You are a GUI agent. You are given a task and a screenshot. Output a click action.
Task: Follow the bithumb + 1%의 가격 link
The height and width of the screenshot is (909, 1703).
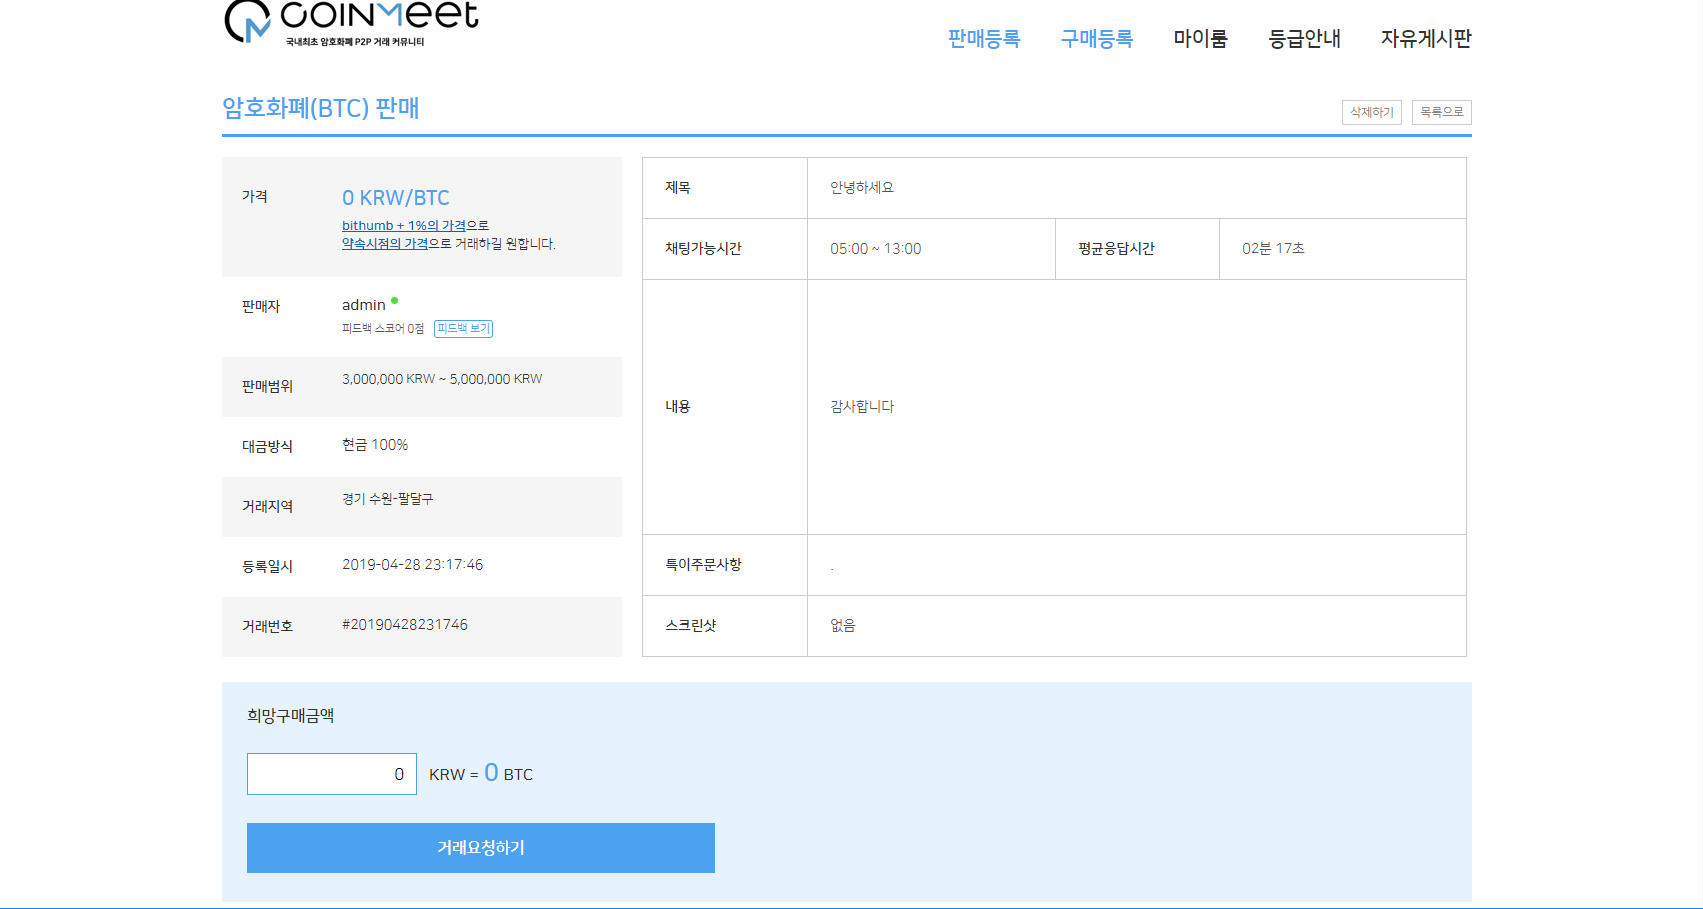[403, 226]
